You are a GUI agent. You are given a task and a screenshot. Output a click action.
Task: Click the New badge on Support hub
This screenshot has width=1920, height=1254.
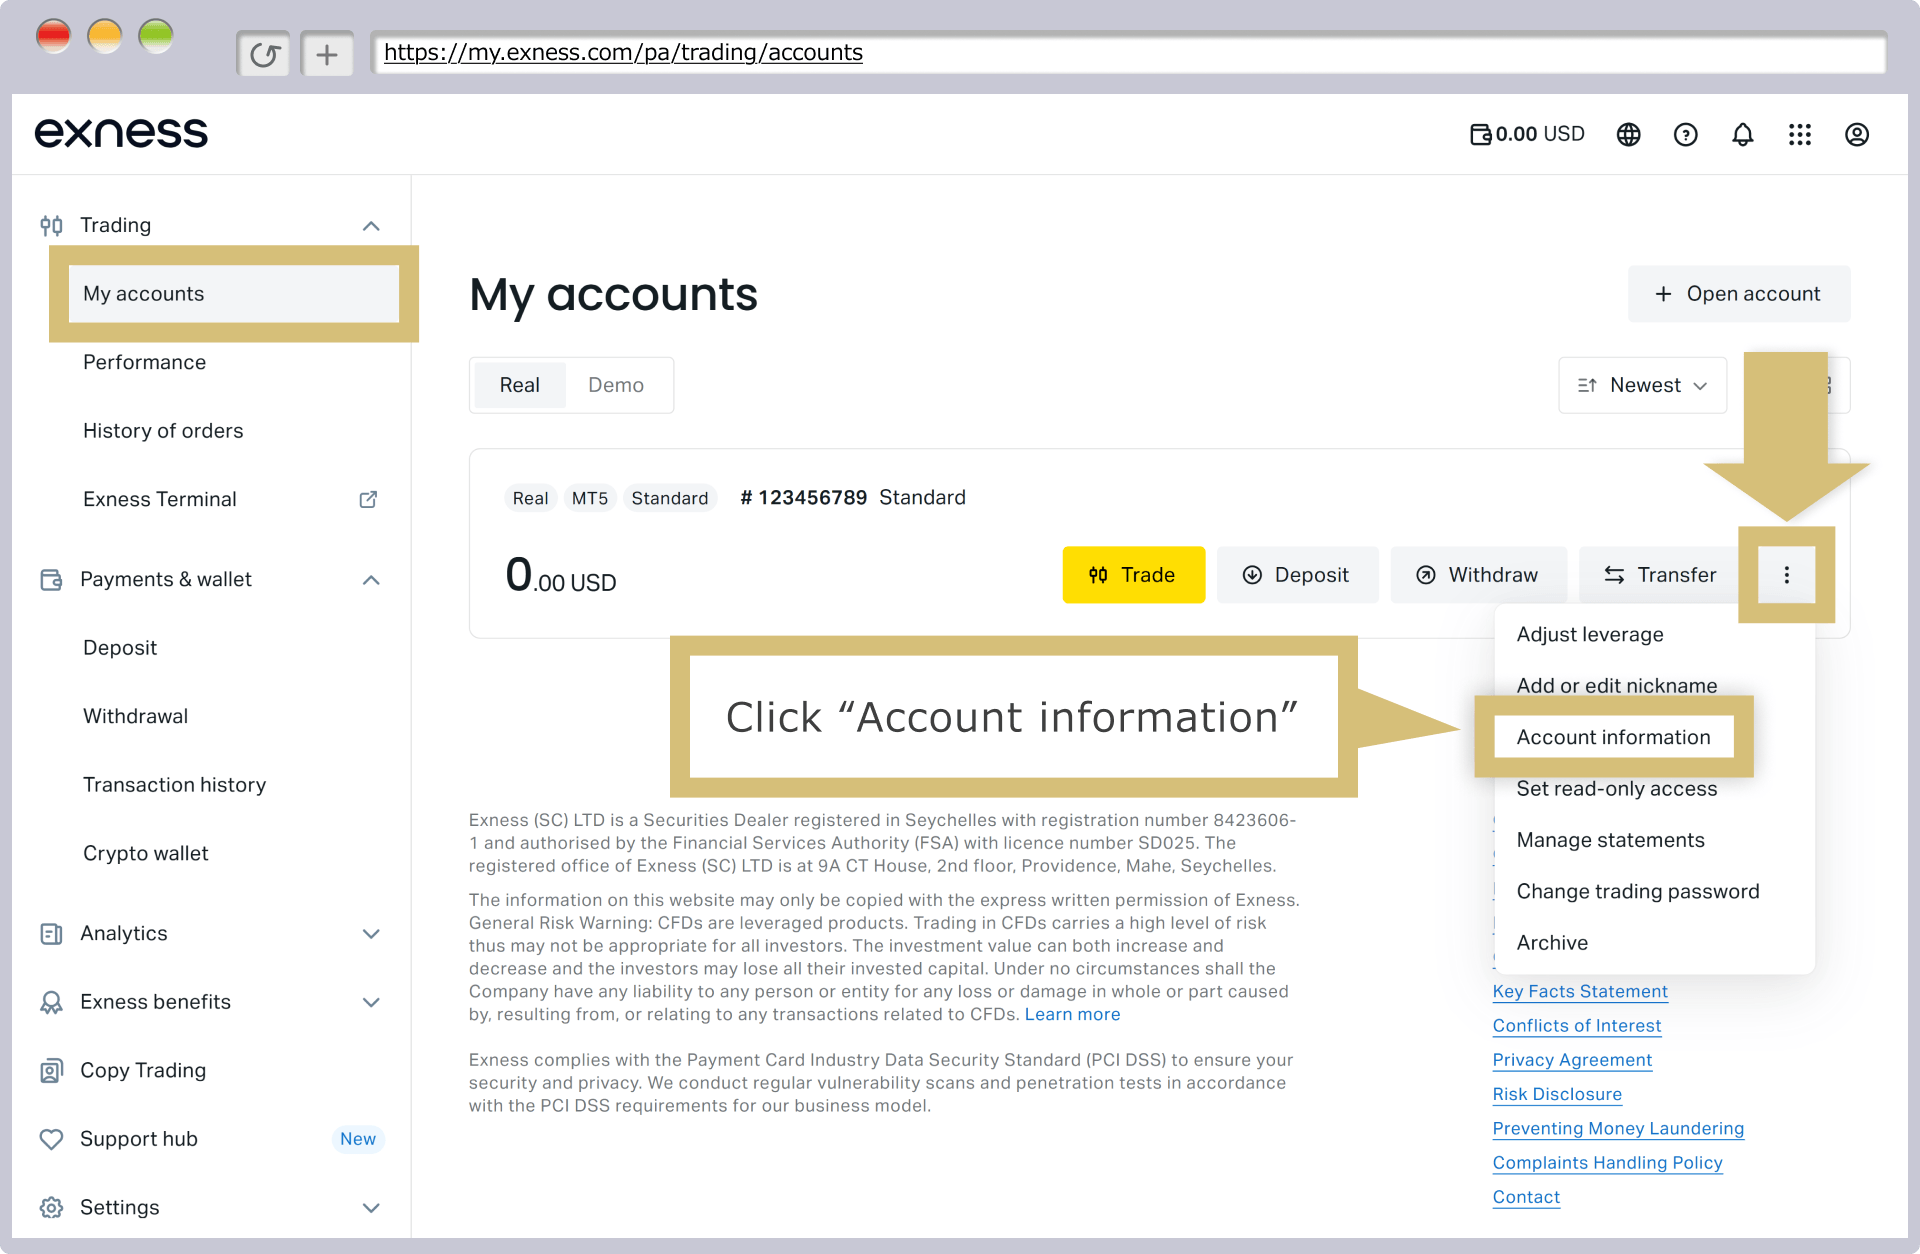point(357,1139)
